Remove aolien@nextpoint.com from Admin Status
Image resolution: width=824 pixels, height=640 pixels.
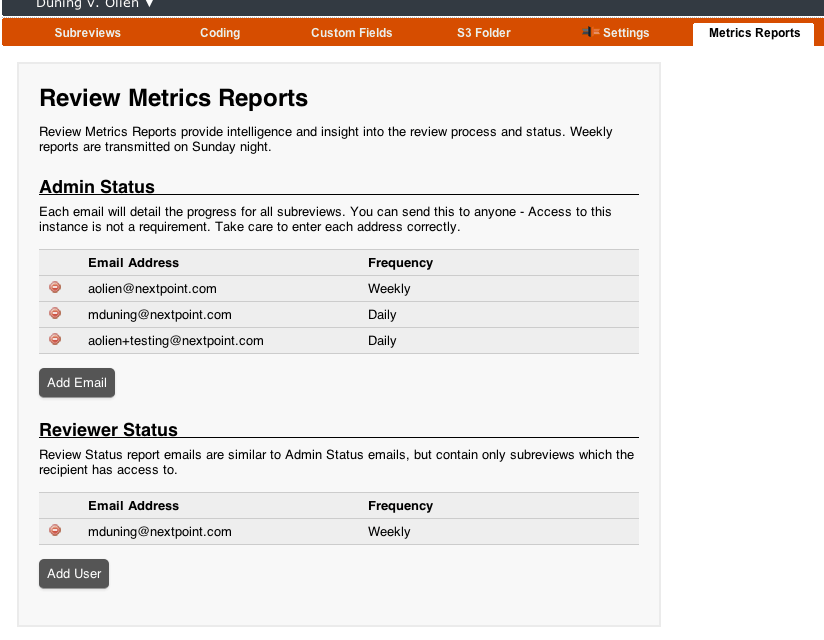(55, 288)
